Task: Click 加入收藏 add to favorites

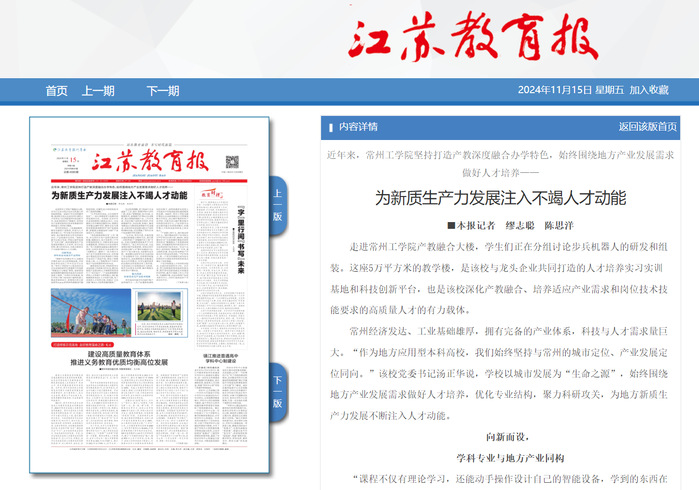Action: pyautogui.click(x=649, y=90)
